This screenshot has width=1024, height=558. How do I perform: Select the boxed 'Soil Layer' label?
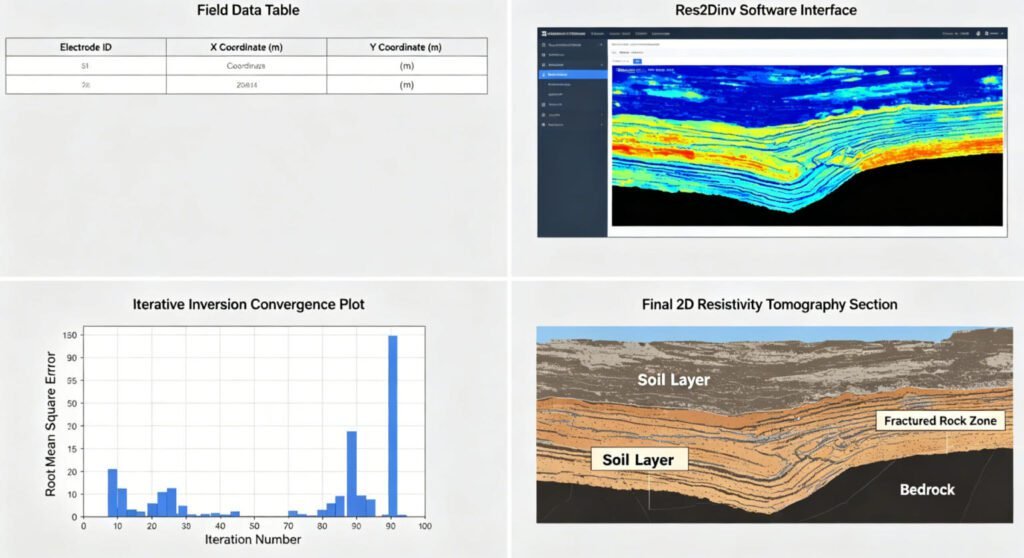point(638,459)
